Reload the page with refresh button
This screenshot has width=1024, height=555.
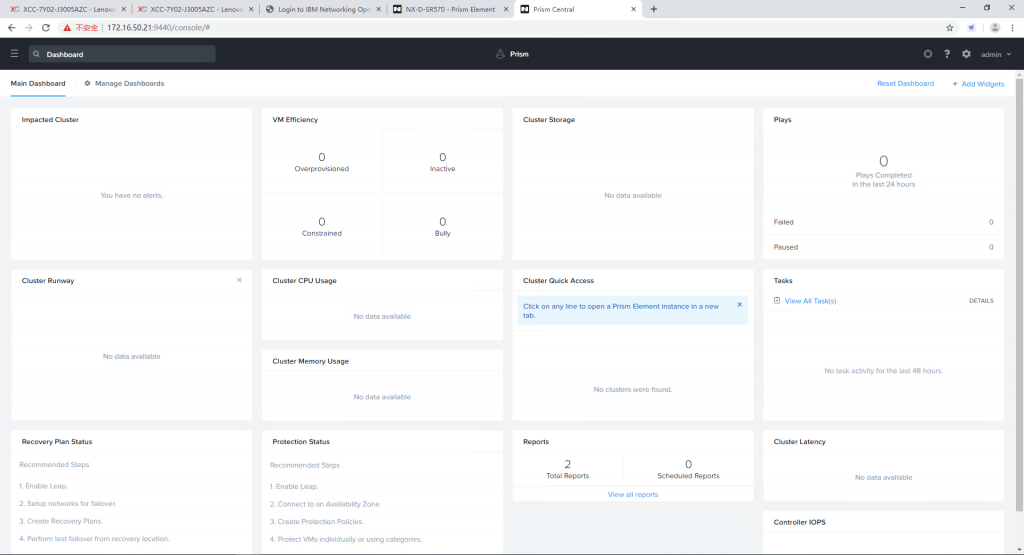[46, 27]
